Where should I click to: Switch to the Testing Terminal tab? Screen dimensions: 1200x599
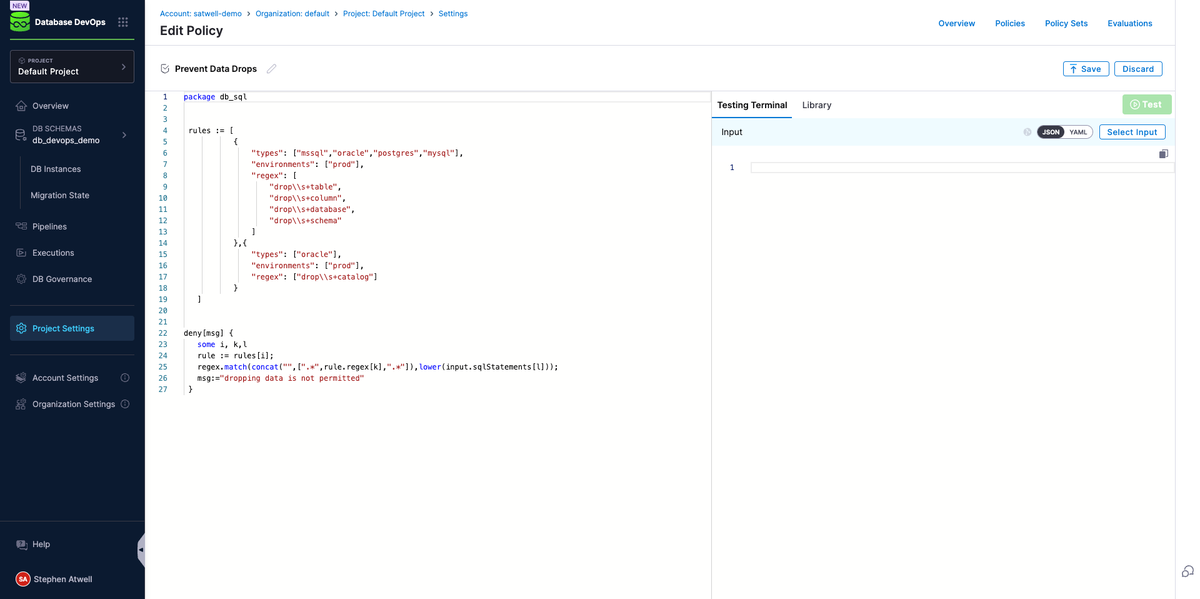pyautogui.click(x=752, y=105)
